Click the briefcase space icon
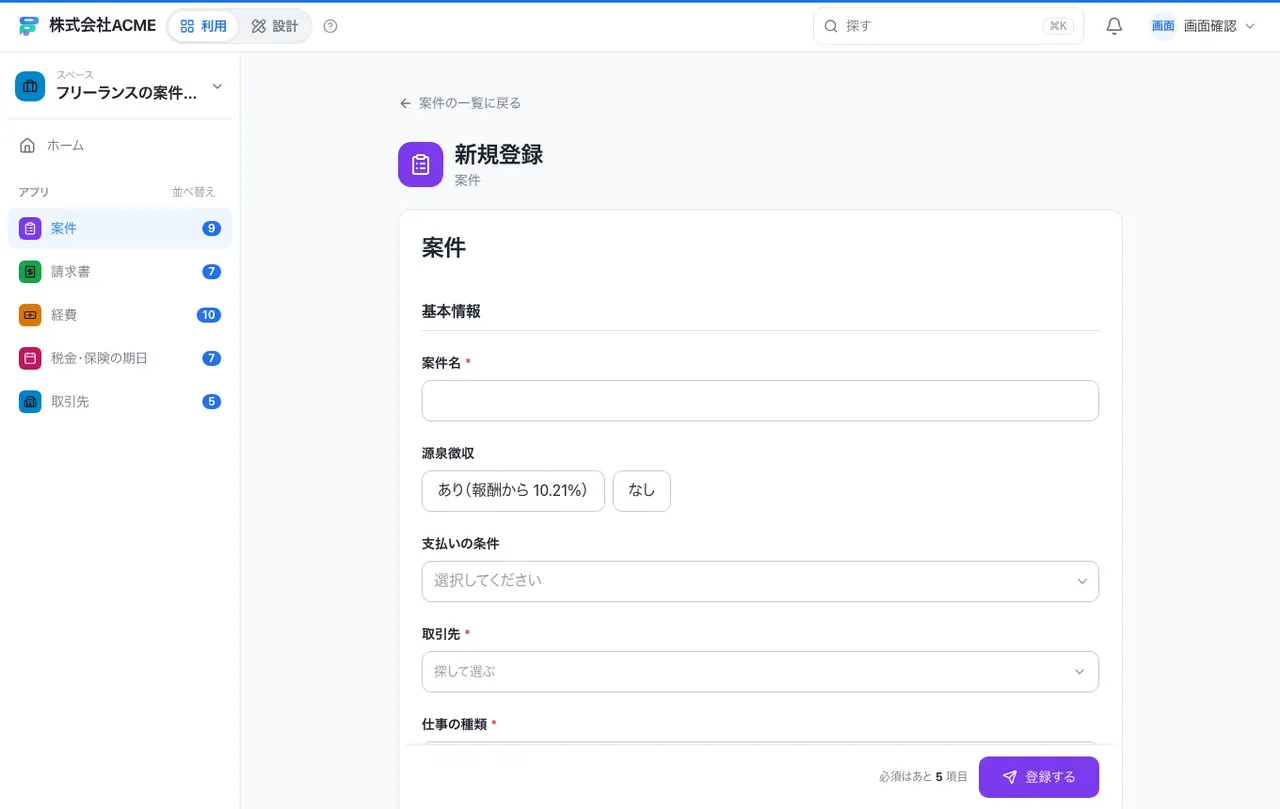 (x=30, y=86)
